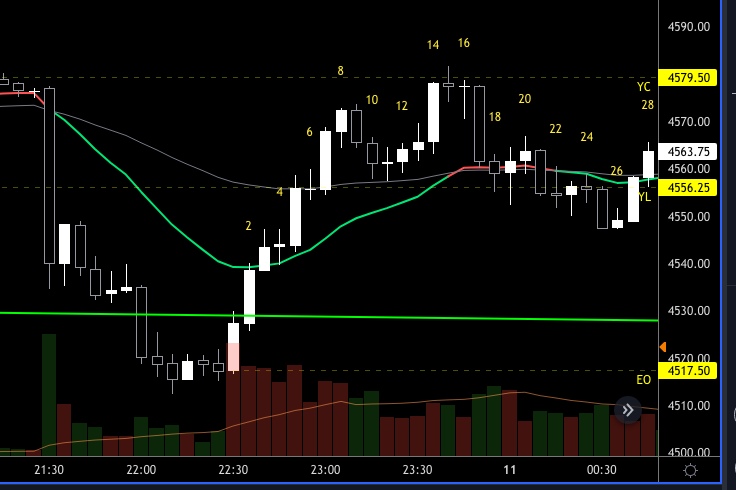
Task: Click the 00:30 time axis label
Action: [x=601, y=470]
